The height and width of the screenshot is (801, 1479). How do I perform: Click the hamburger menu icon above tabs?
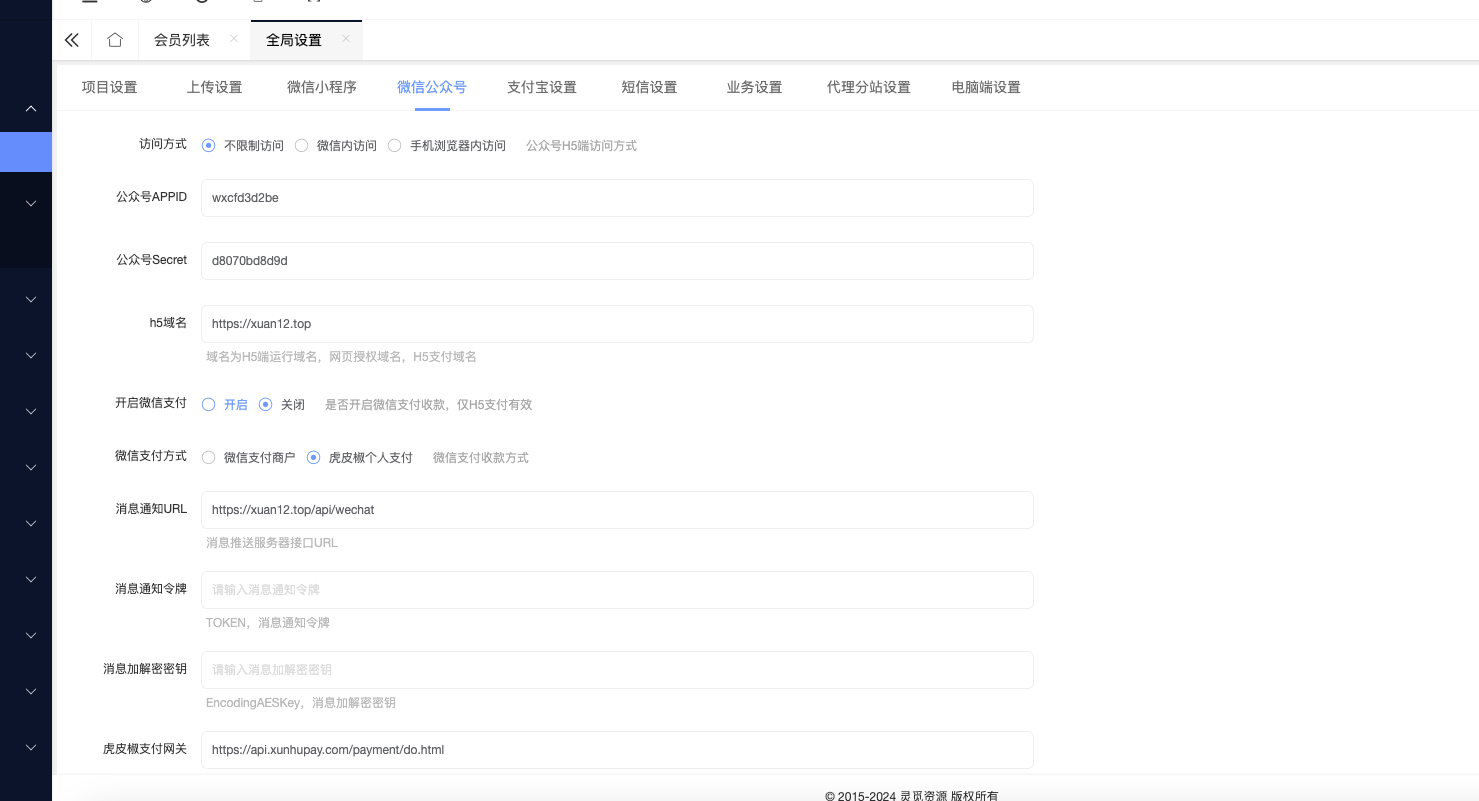[x=90, y=4]
